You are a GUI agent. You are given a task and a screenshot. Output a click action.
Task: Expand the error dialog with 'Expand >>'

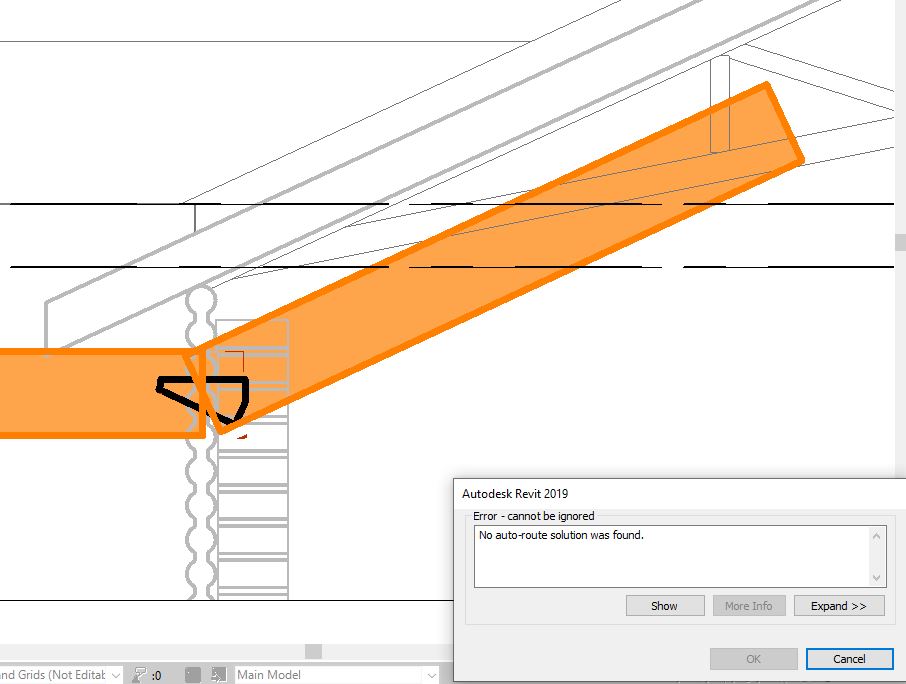(x=838, y=605)
